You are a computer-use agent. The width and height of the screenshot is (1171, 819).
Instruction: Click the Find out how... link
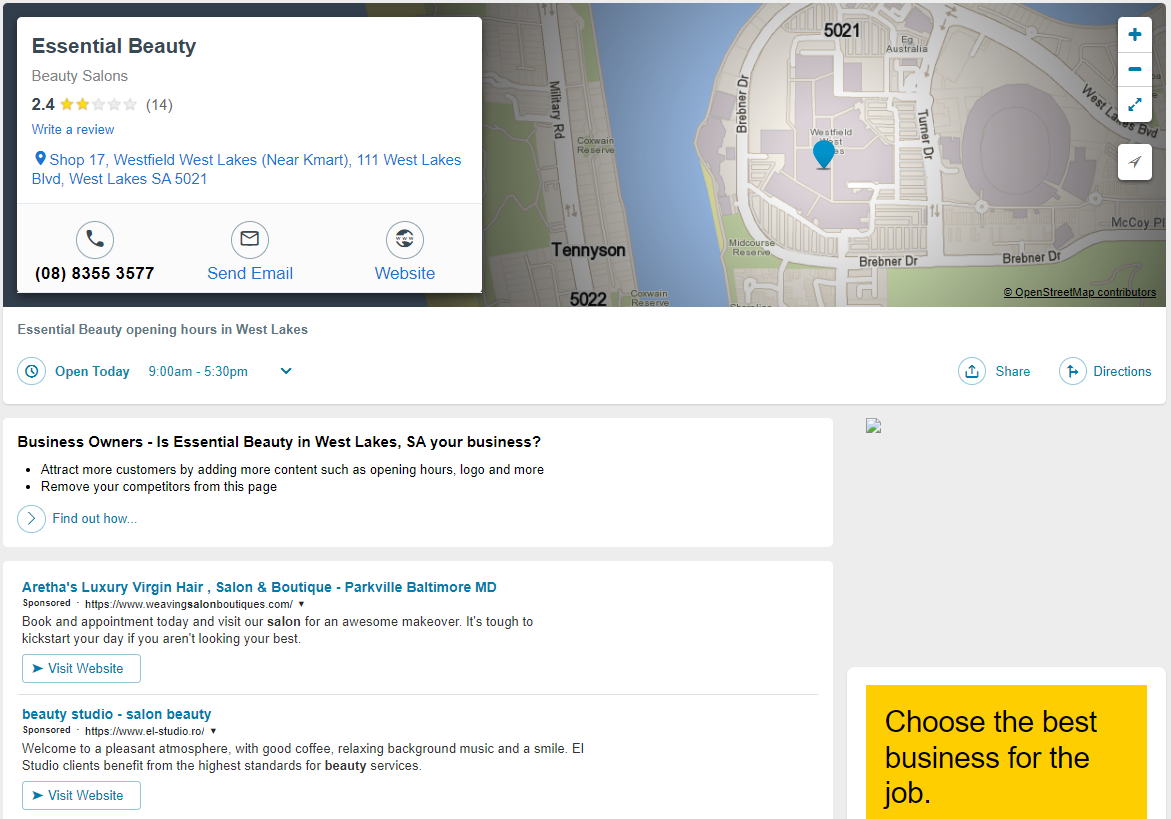[x=95, y=518]
